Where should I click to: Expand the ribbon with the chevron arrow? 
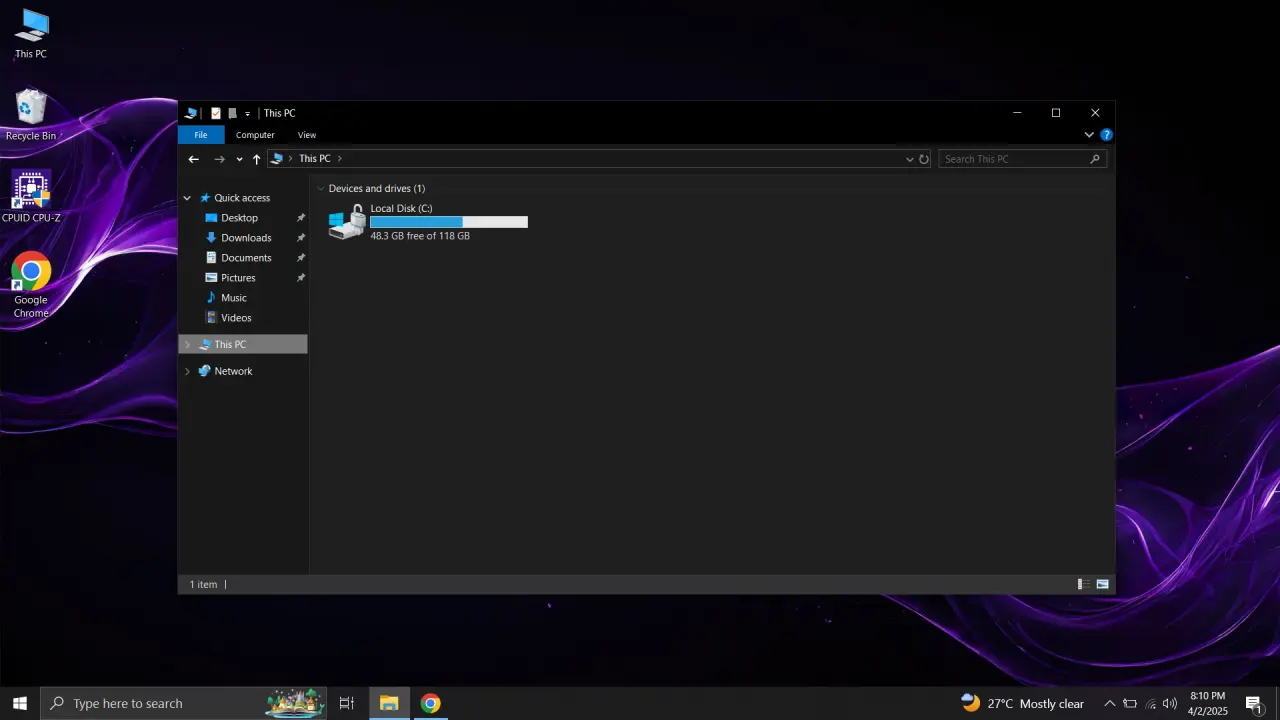(1089, 135)
